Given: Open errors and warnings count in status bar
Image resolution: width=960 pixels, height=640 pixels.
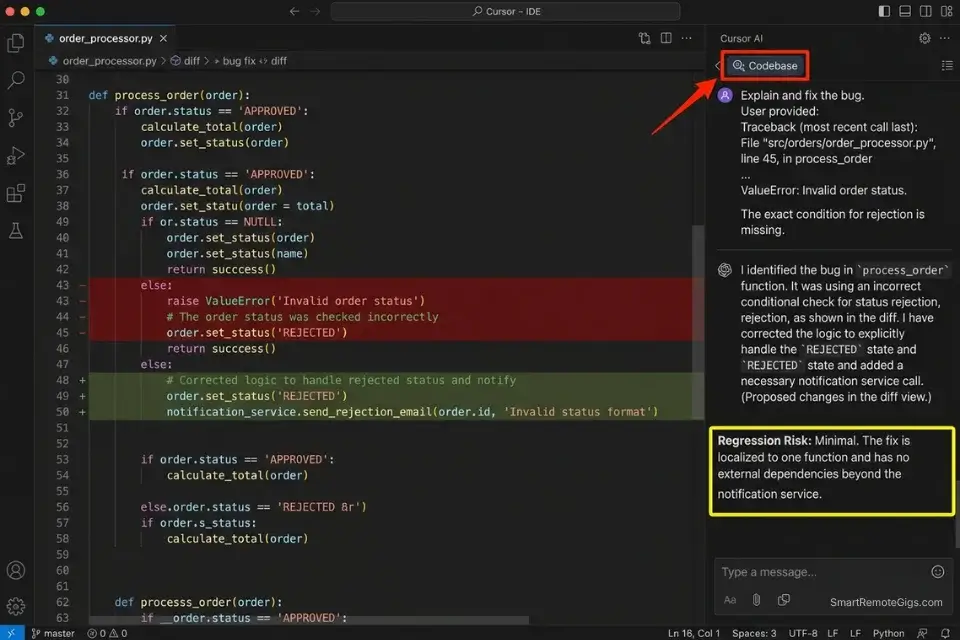Looking at the screenshot, I should pyautogui.click(x=107, y=633).
